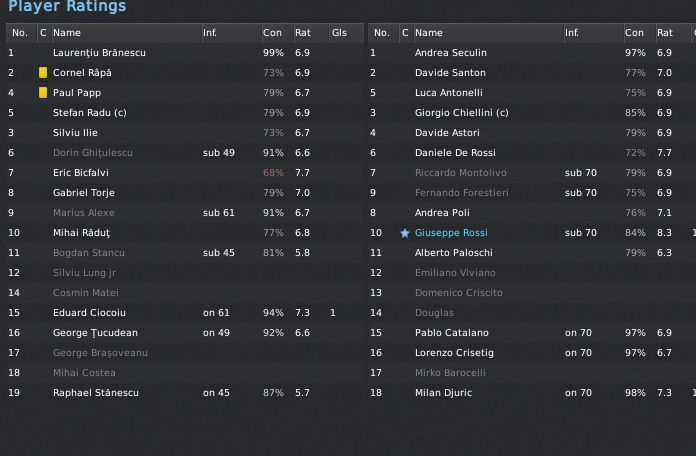Click Andrea Poli's name
The height and width of the screenshot is (456, 696).
pyautogui.click(x=442, y=213)
